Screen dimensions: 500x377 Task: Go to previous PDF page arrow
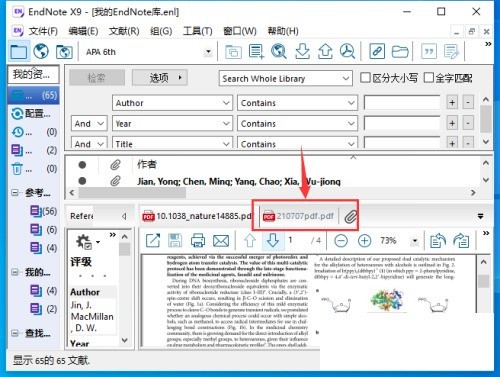[x=250, y=240]
